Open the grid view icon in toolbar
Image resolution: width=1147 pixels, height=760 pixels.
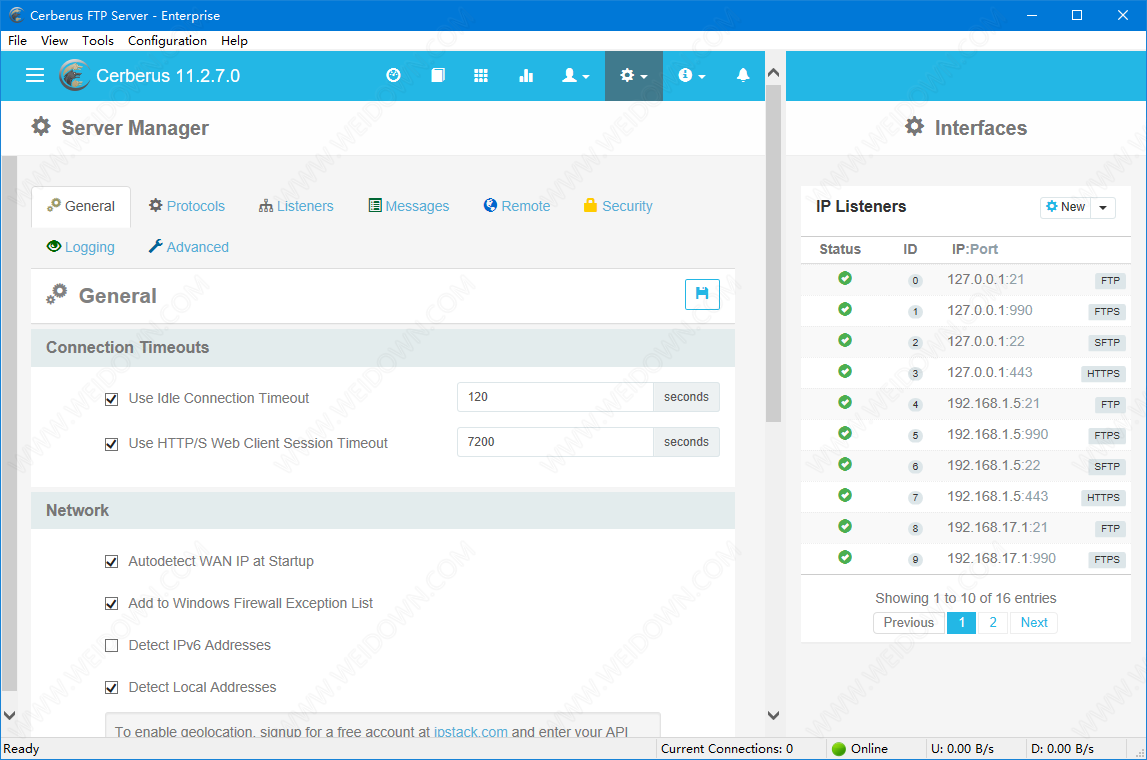pyautogui.click(x=481, y=75)
